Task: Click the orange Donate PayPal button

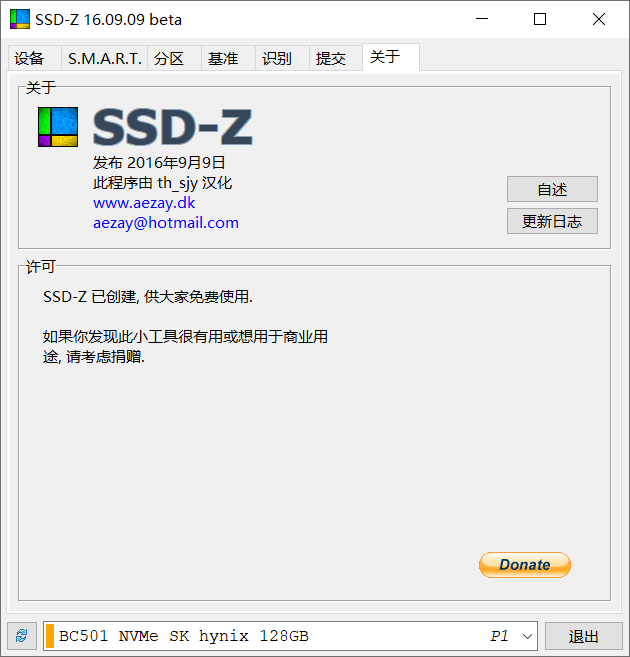Action: click(x=524, y=565)
